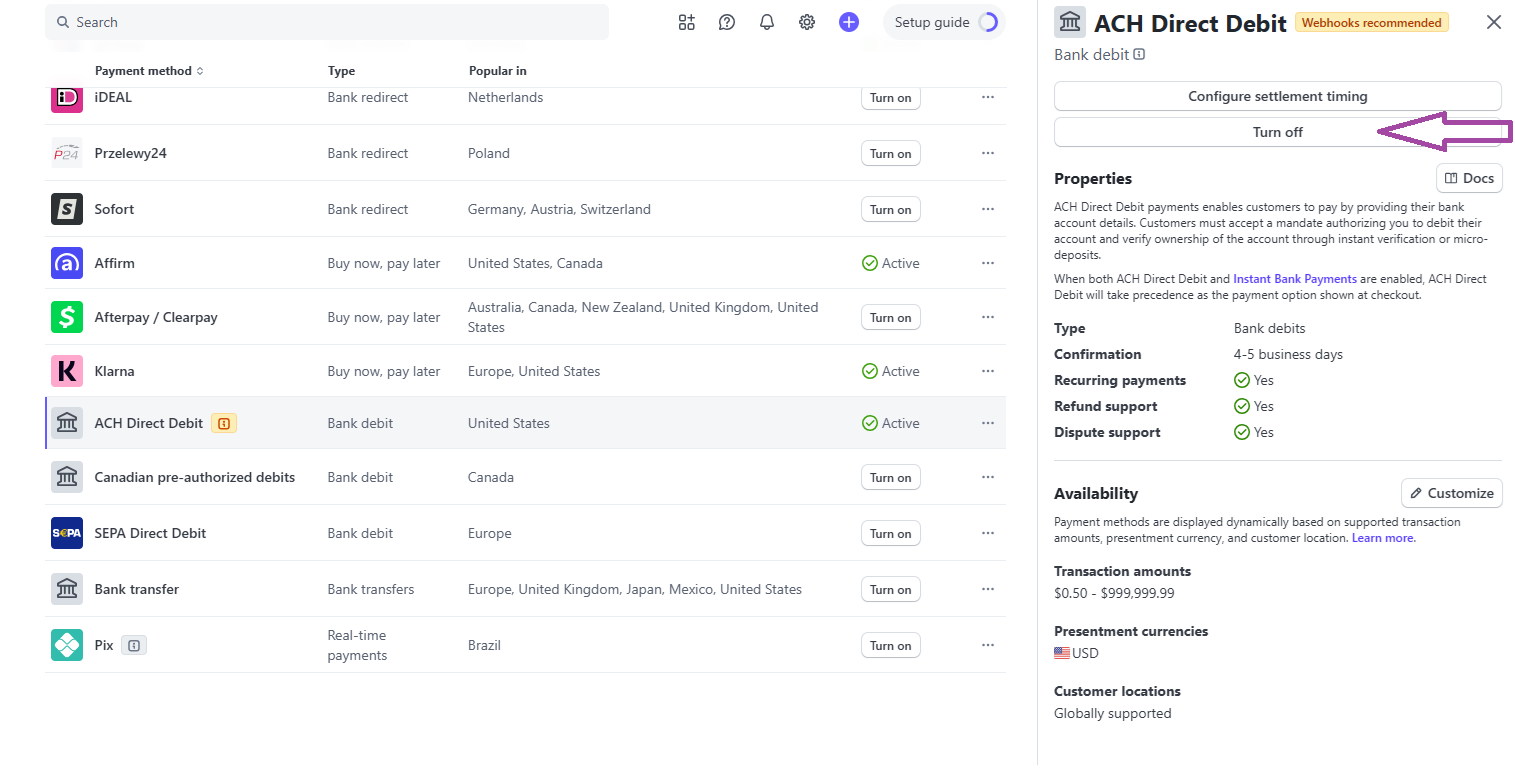Close the ACH Direct Debit side panel

click(1494, 22)
